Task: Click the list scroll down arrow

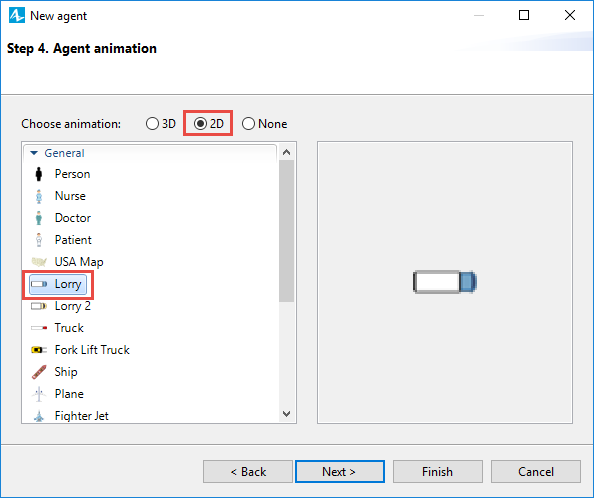Action: point(286,414)
